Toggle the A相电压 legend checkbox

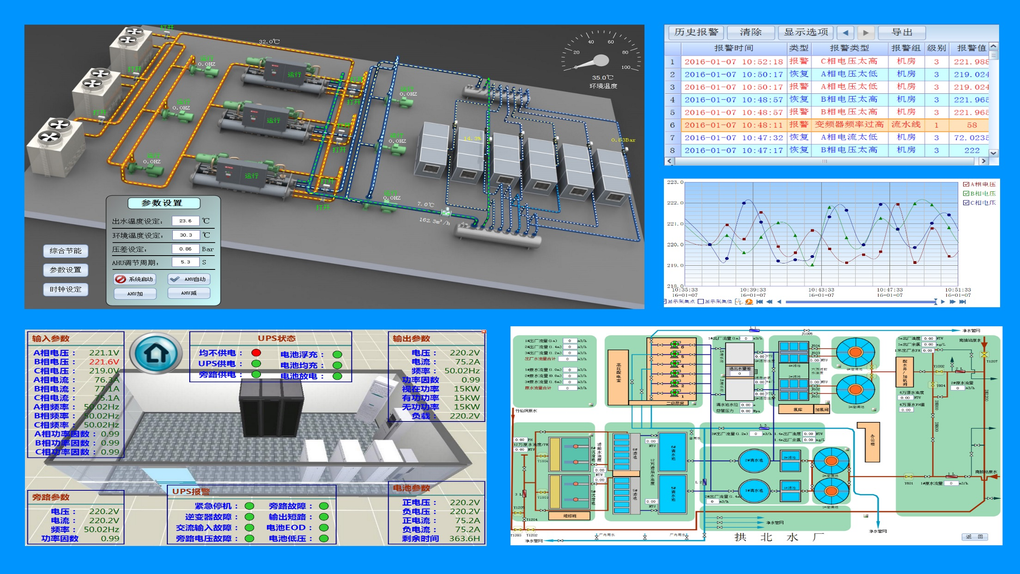(966, 184)
